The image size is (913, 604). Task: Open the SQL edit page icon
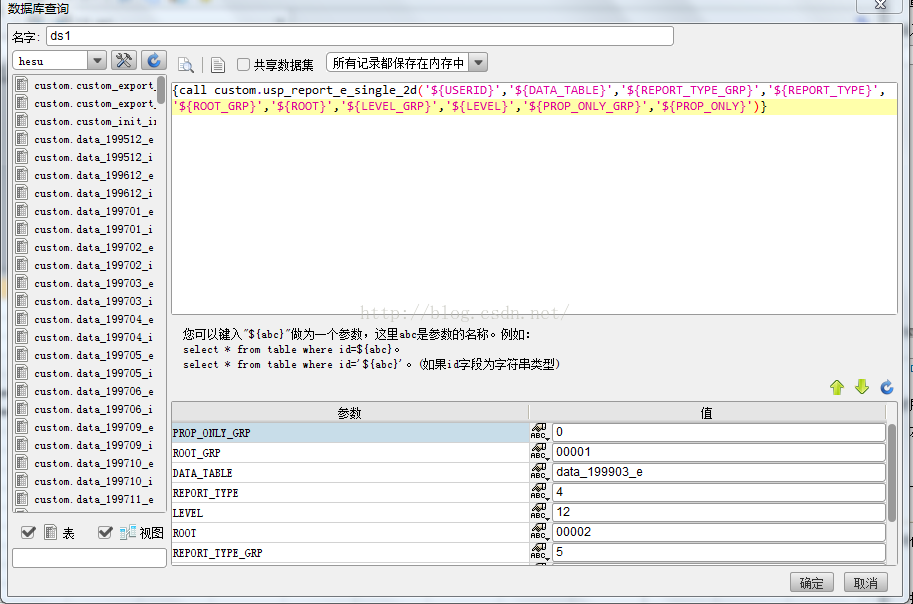[x=218, y=65]
